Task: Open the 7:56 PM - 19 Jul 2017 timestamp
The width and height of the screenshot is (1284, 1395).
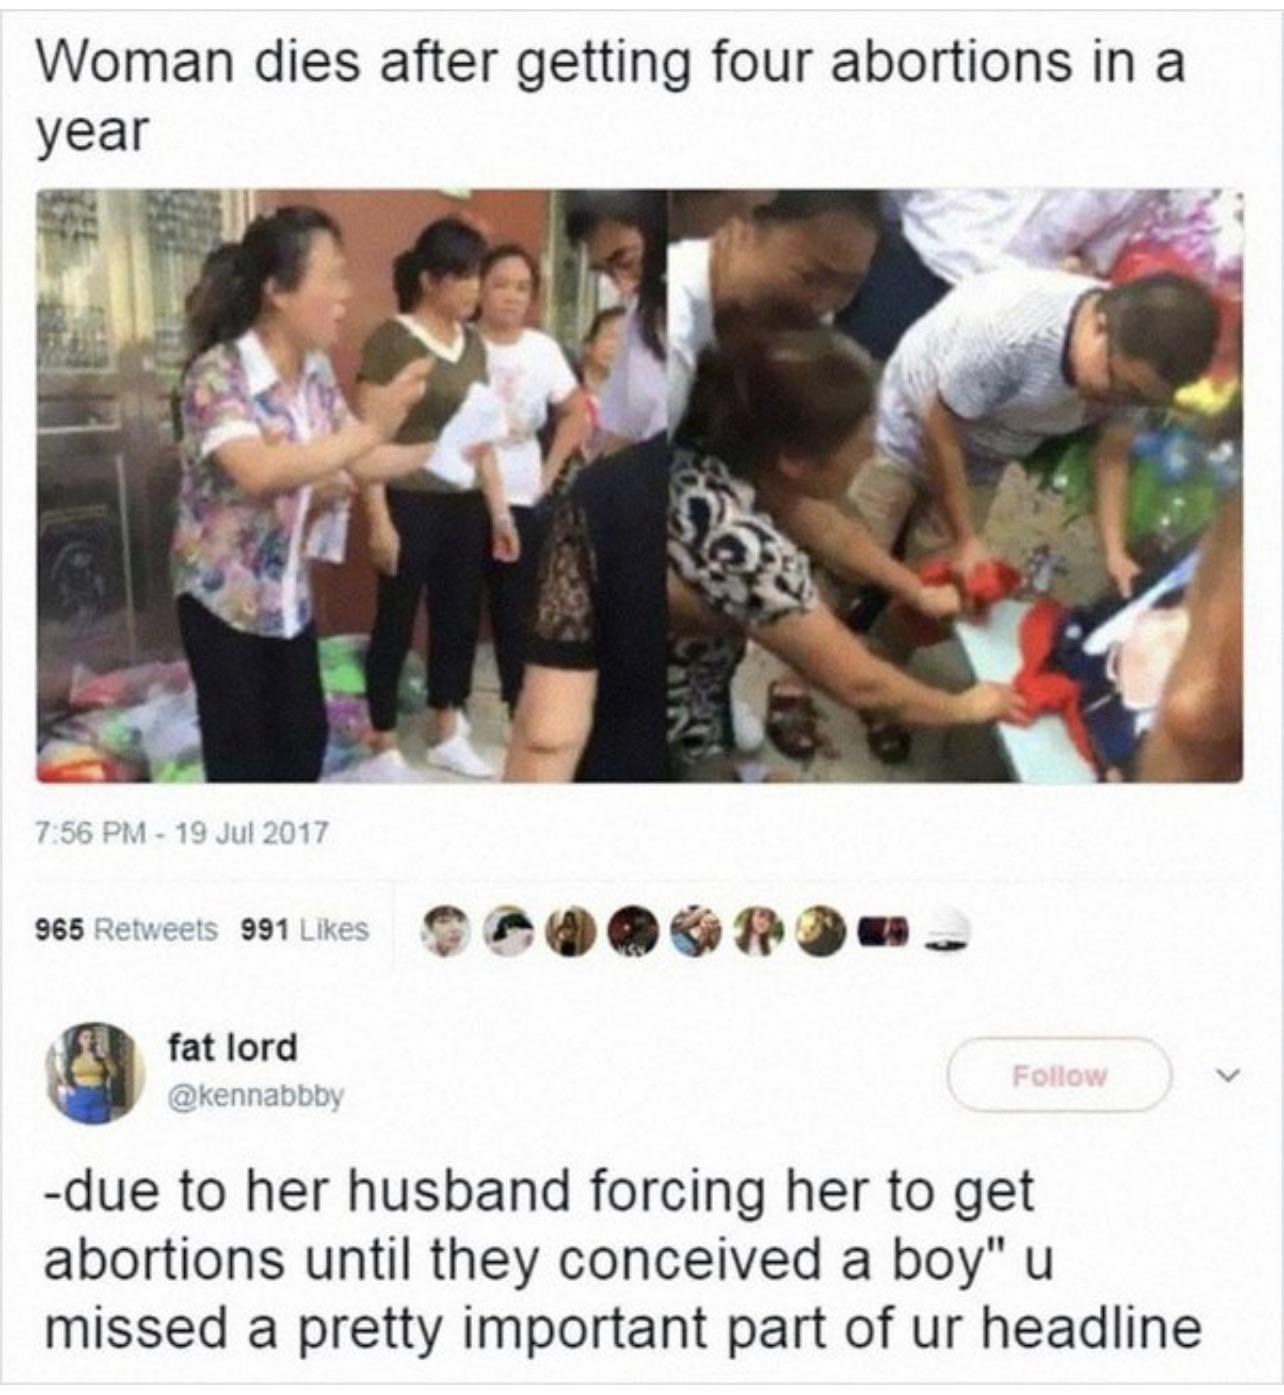Action: tap(181, 833)
